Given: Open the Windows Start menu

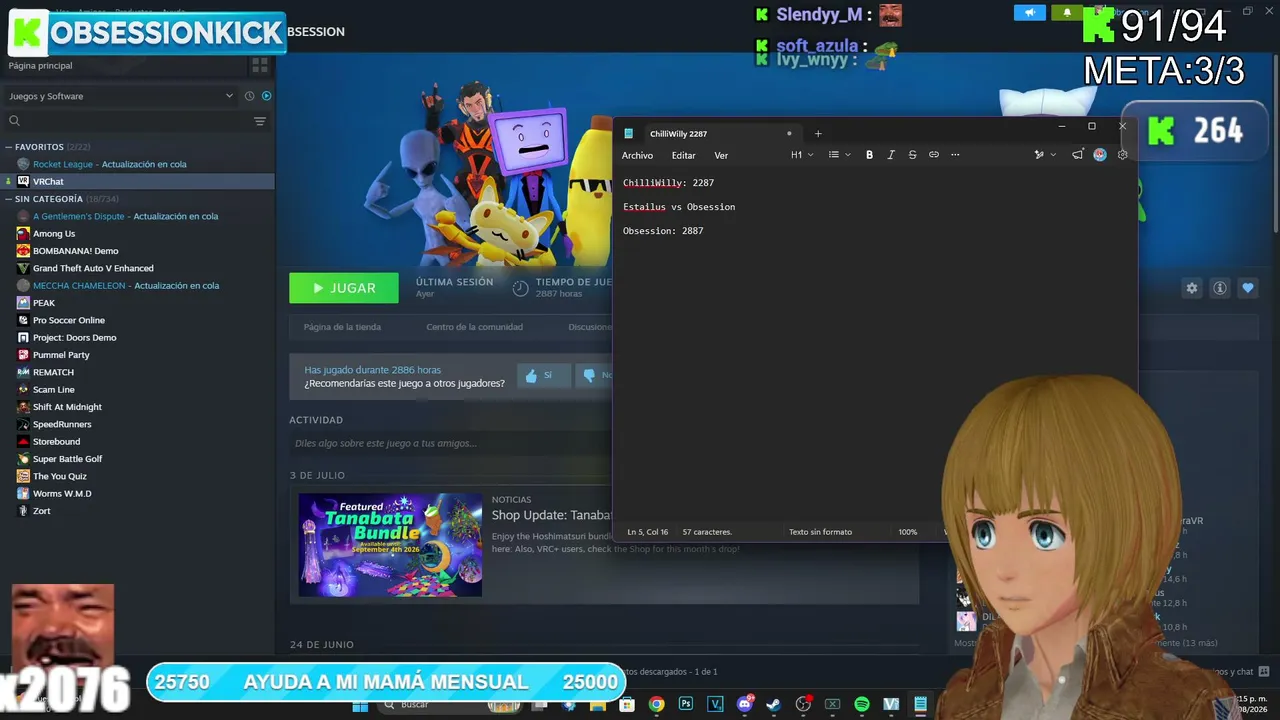Looking at the screenshot, I should [361, 704].
